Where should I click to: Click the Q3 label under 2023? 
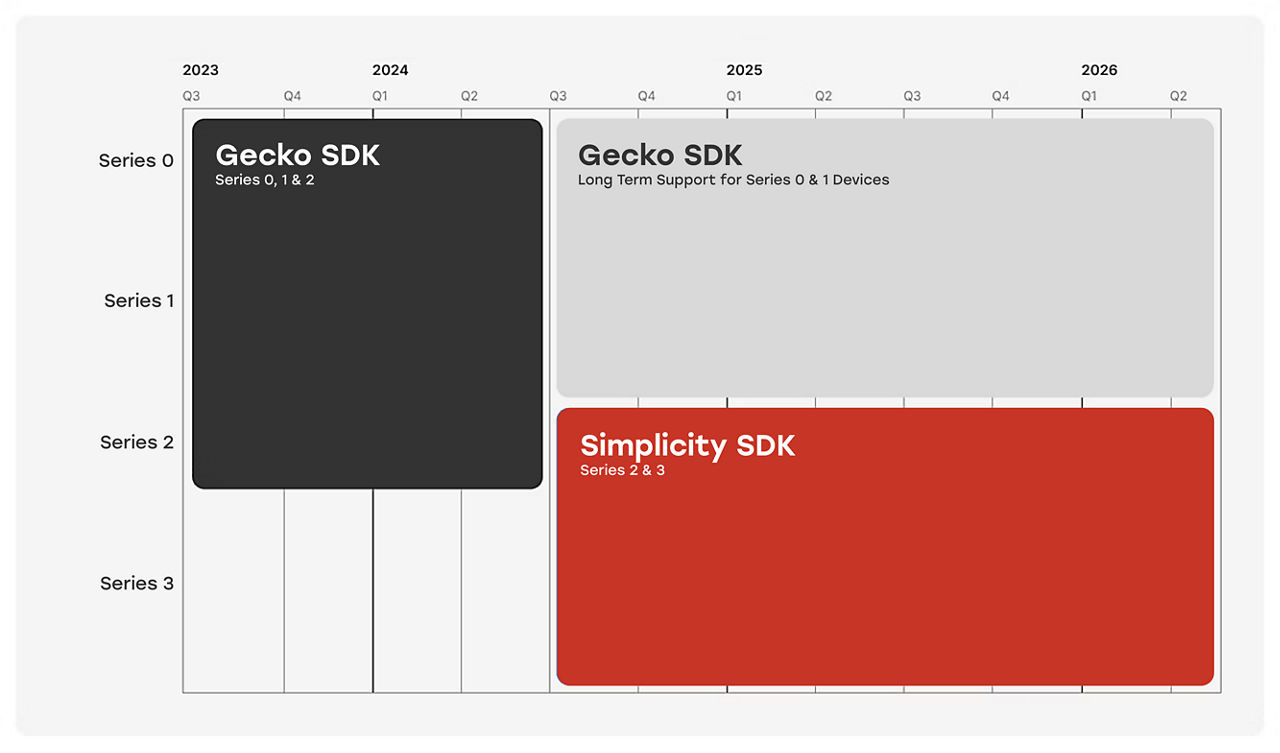click(191, 96)
